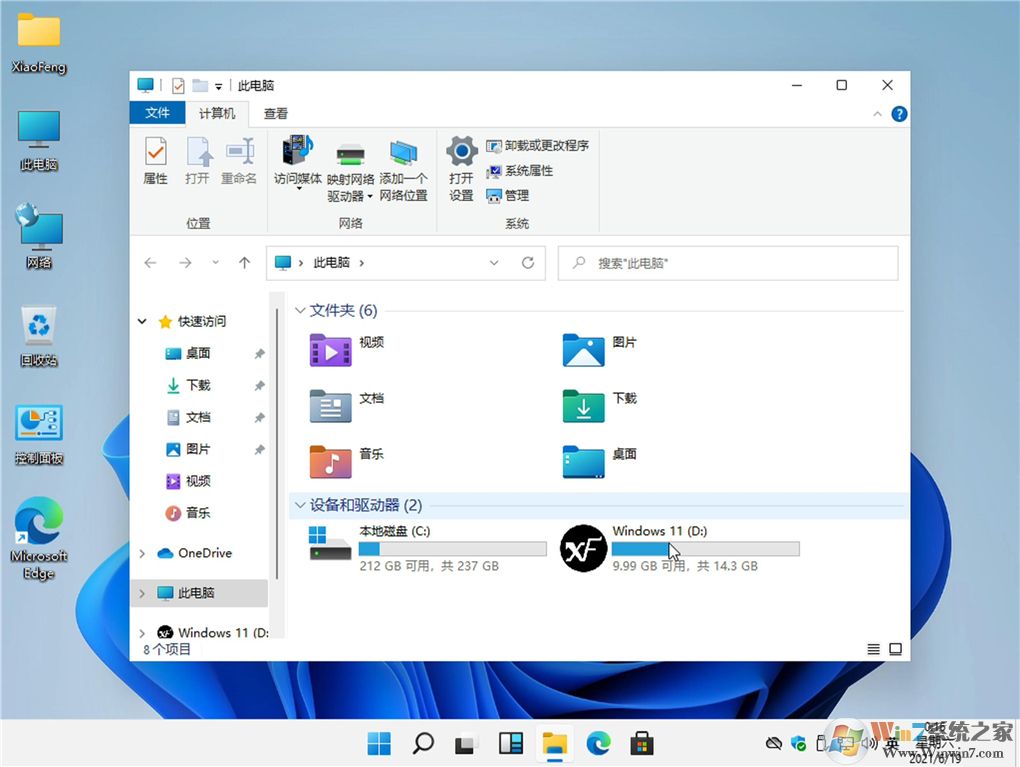This screenshot has height=767, width=1020.
Task: Click the 搜索"此电脑" search box
Action: tap(727, 262)
